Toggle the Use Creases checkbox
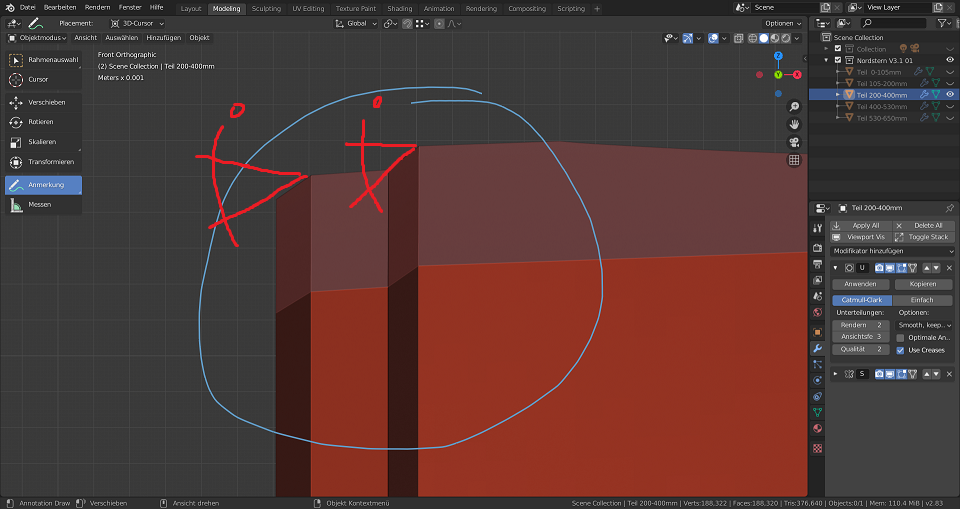Screen dimensions: 960x509 coord(900,350)
